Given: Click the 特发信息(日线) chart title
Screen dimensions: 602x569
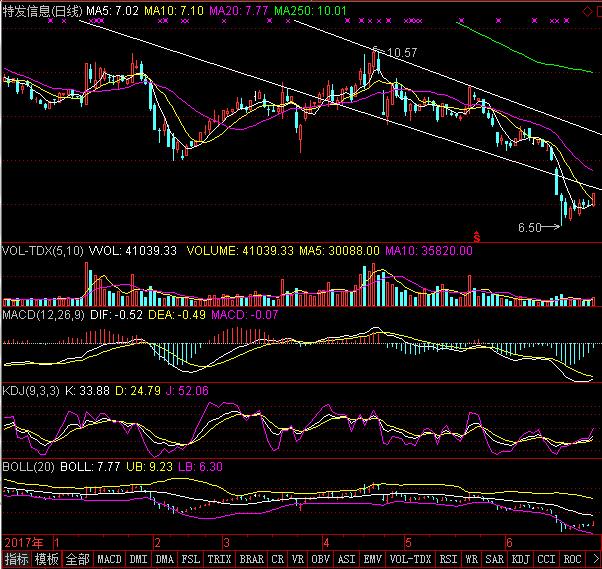Looking at the screenshot, I should coord(42,11).
